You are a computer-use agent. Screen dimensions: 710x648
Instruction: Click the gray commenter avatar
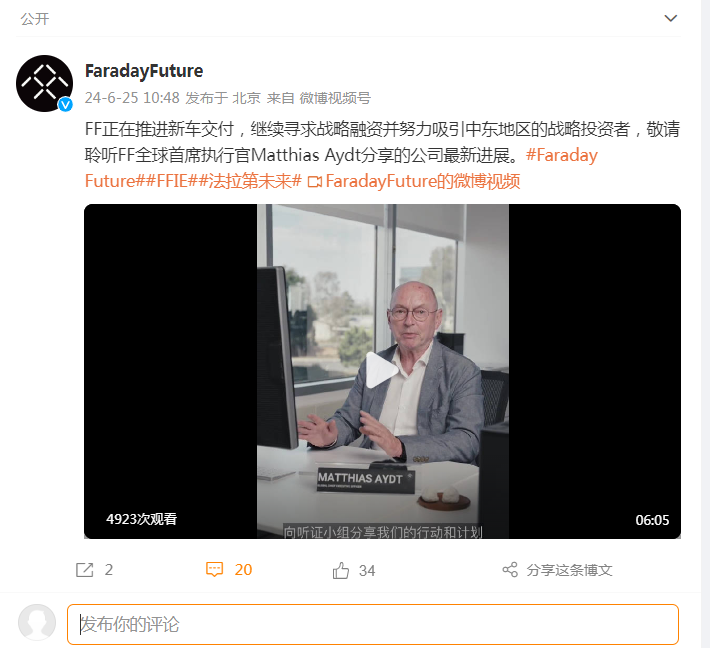click(x=37, y=623)
